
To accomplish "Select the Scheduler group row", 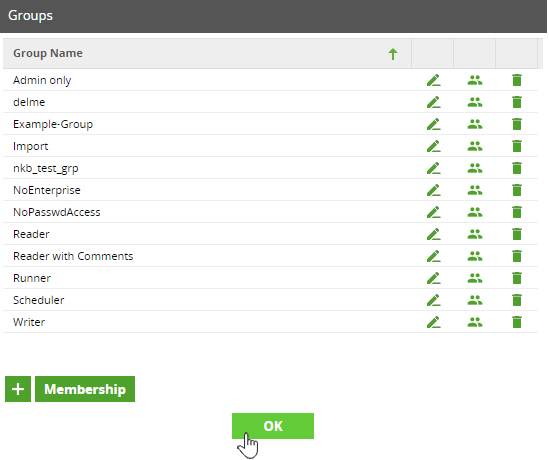I will point(270,300).
